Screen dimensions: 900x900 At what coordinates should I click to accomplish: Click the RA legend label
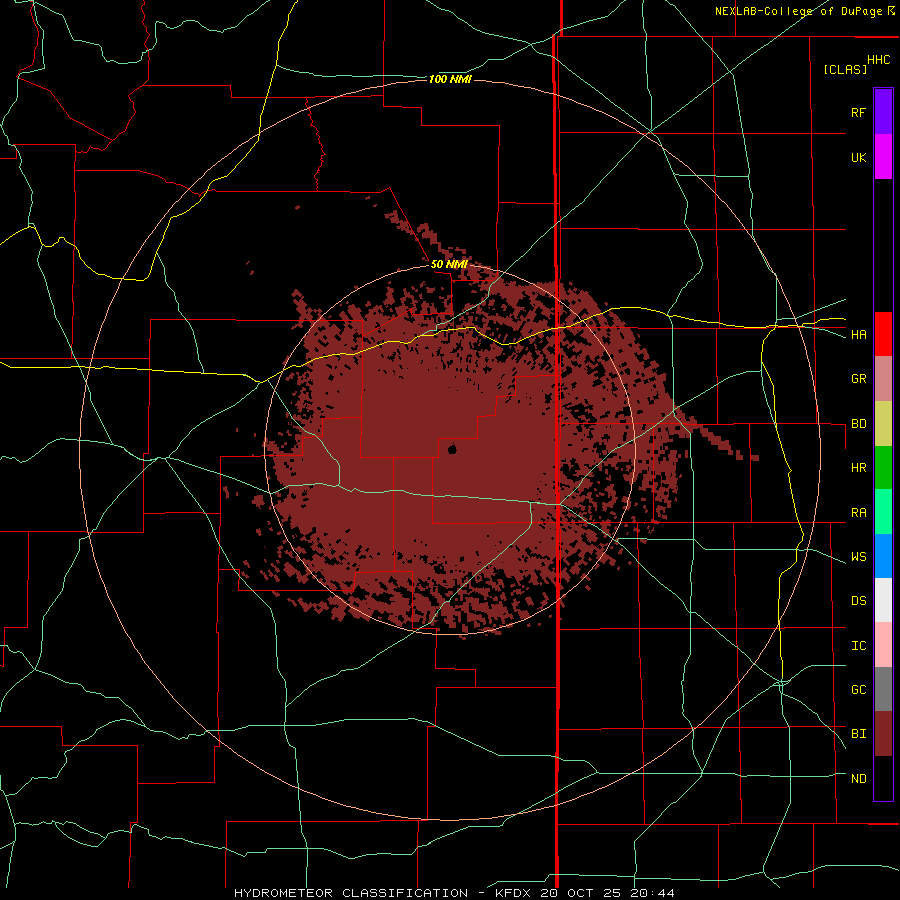point(858,513)
